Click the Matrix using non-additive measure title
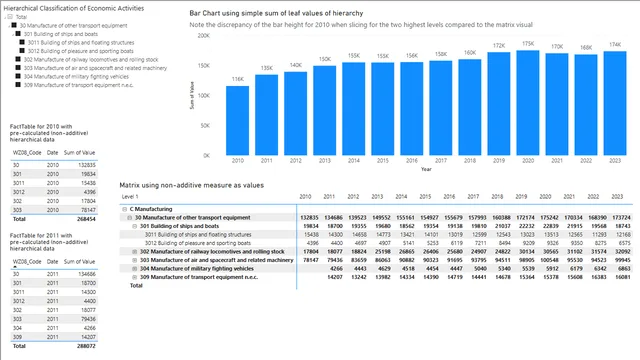Viewport: 640px width, 360px height. pyautogui.click(x=191, y=185)
